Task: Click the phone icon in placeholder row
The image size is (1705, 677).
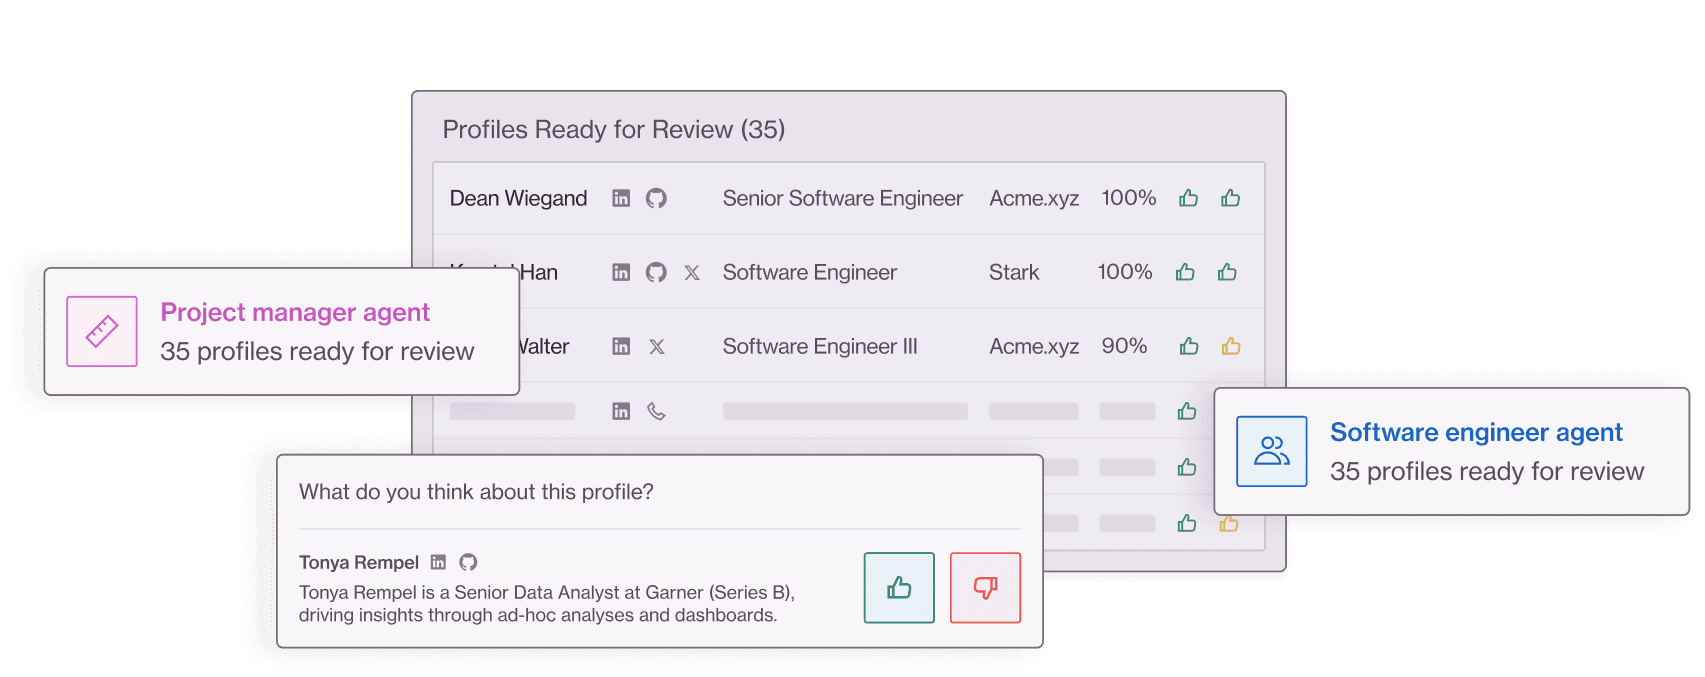Action: click(x=656, y=411)
